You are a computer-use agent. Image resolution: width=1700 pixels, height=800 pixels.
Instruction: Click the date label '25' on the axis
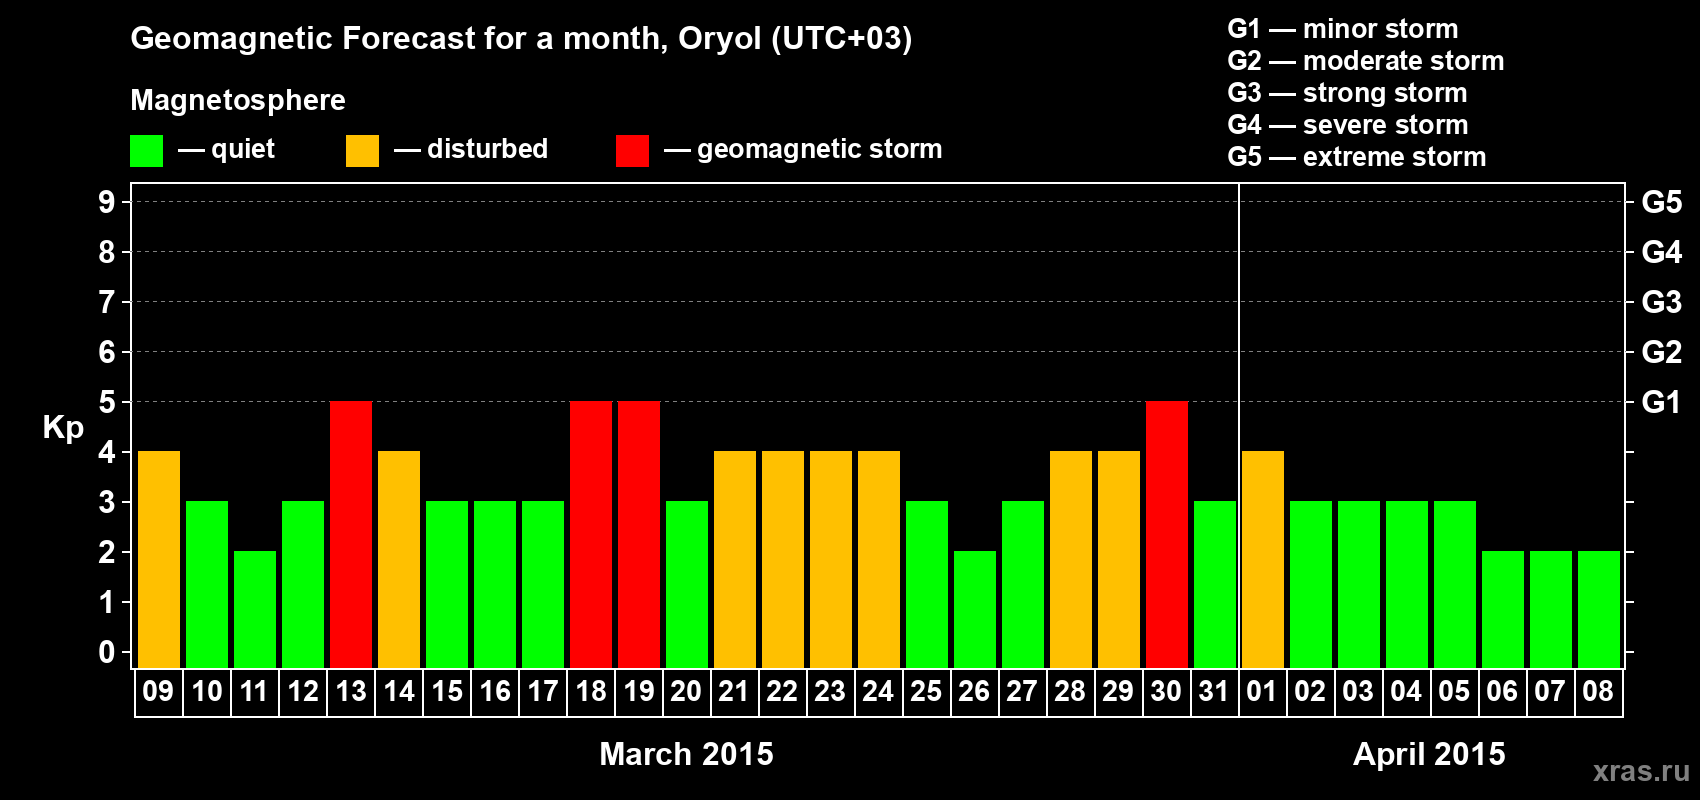[x=926, y=692]
